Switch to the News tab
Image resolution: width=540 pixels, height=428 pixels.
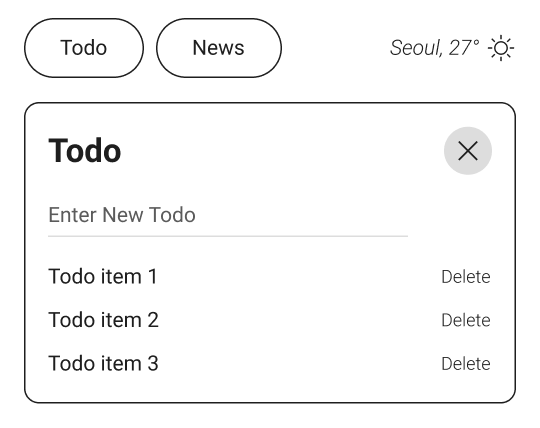click(219, 48)
